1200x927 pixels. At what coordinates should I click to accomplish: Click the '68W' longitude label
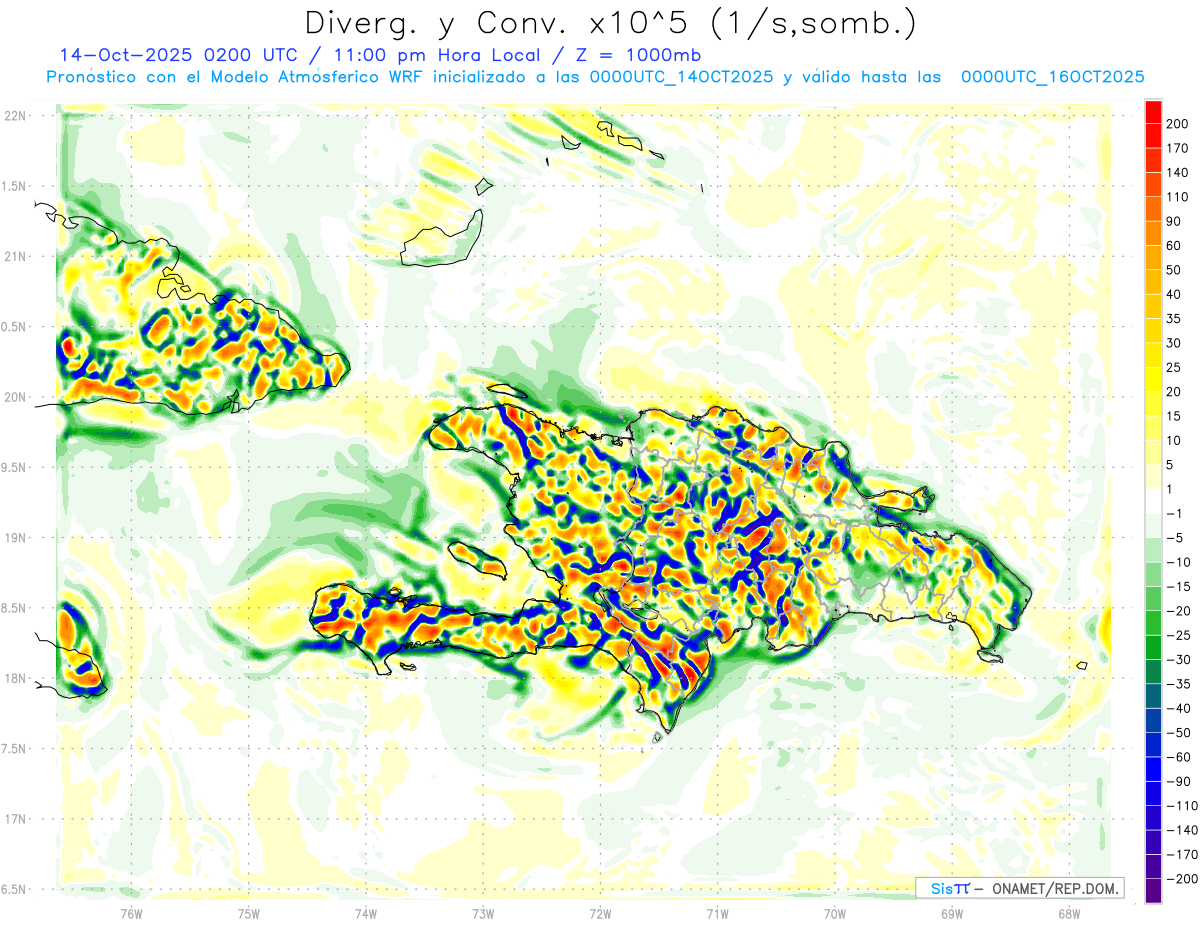pos(1068,913)
